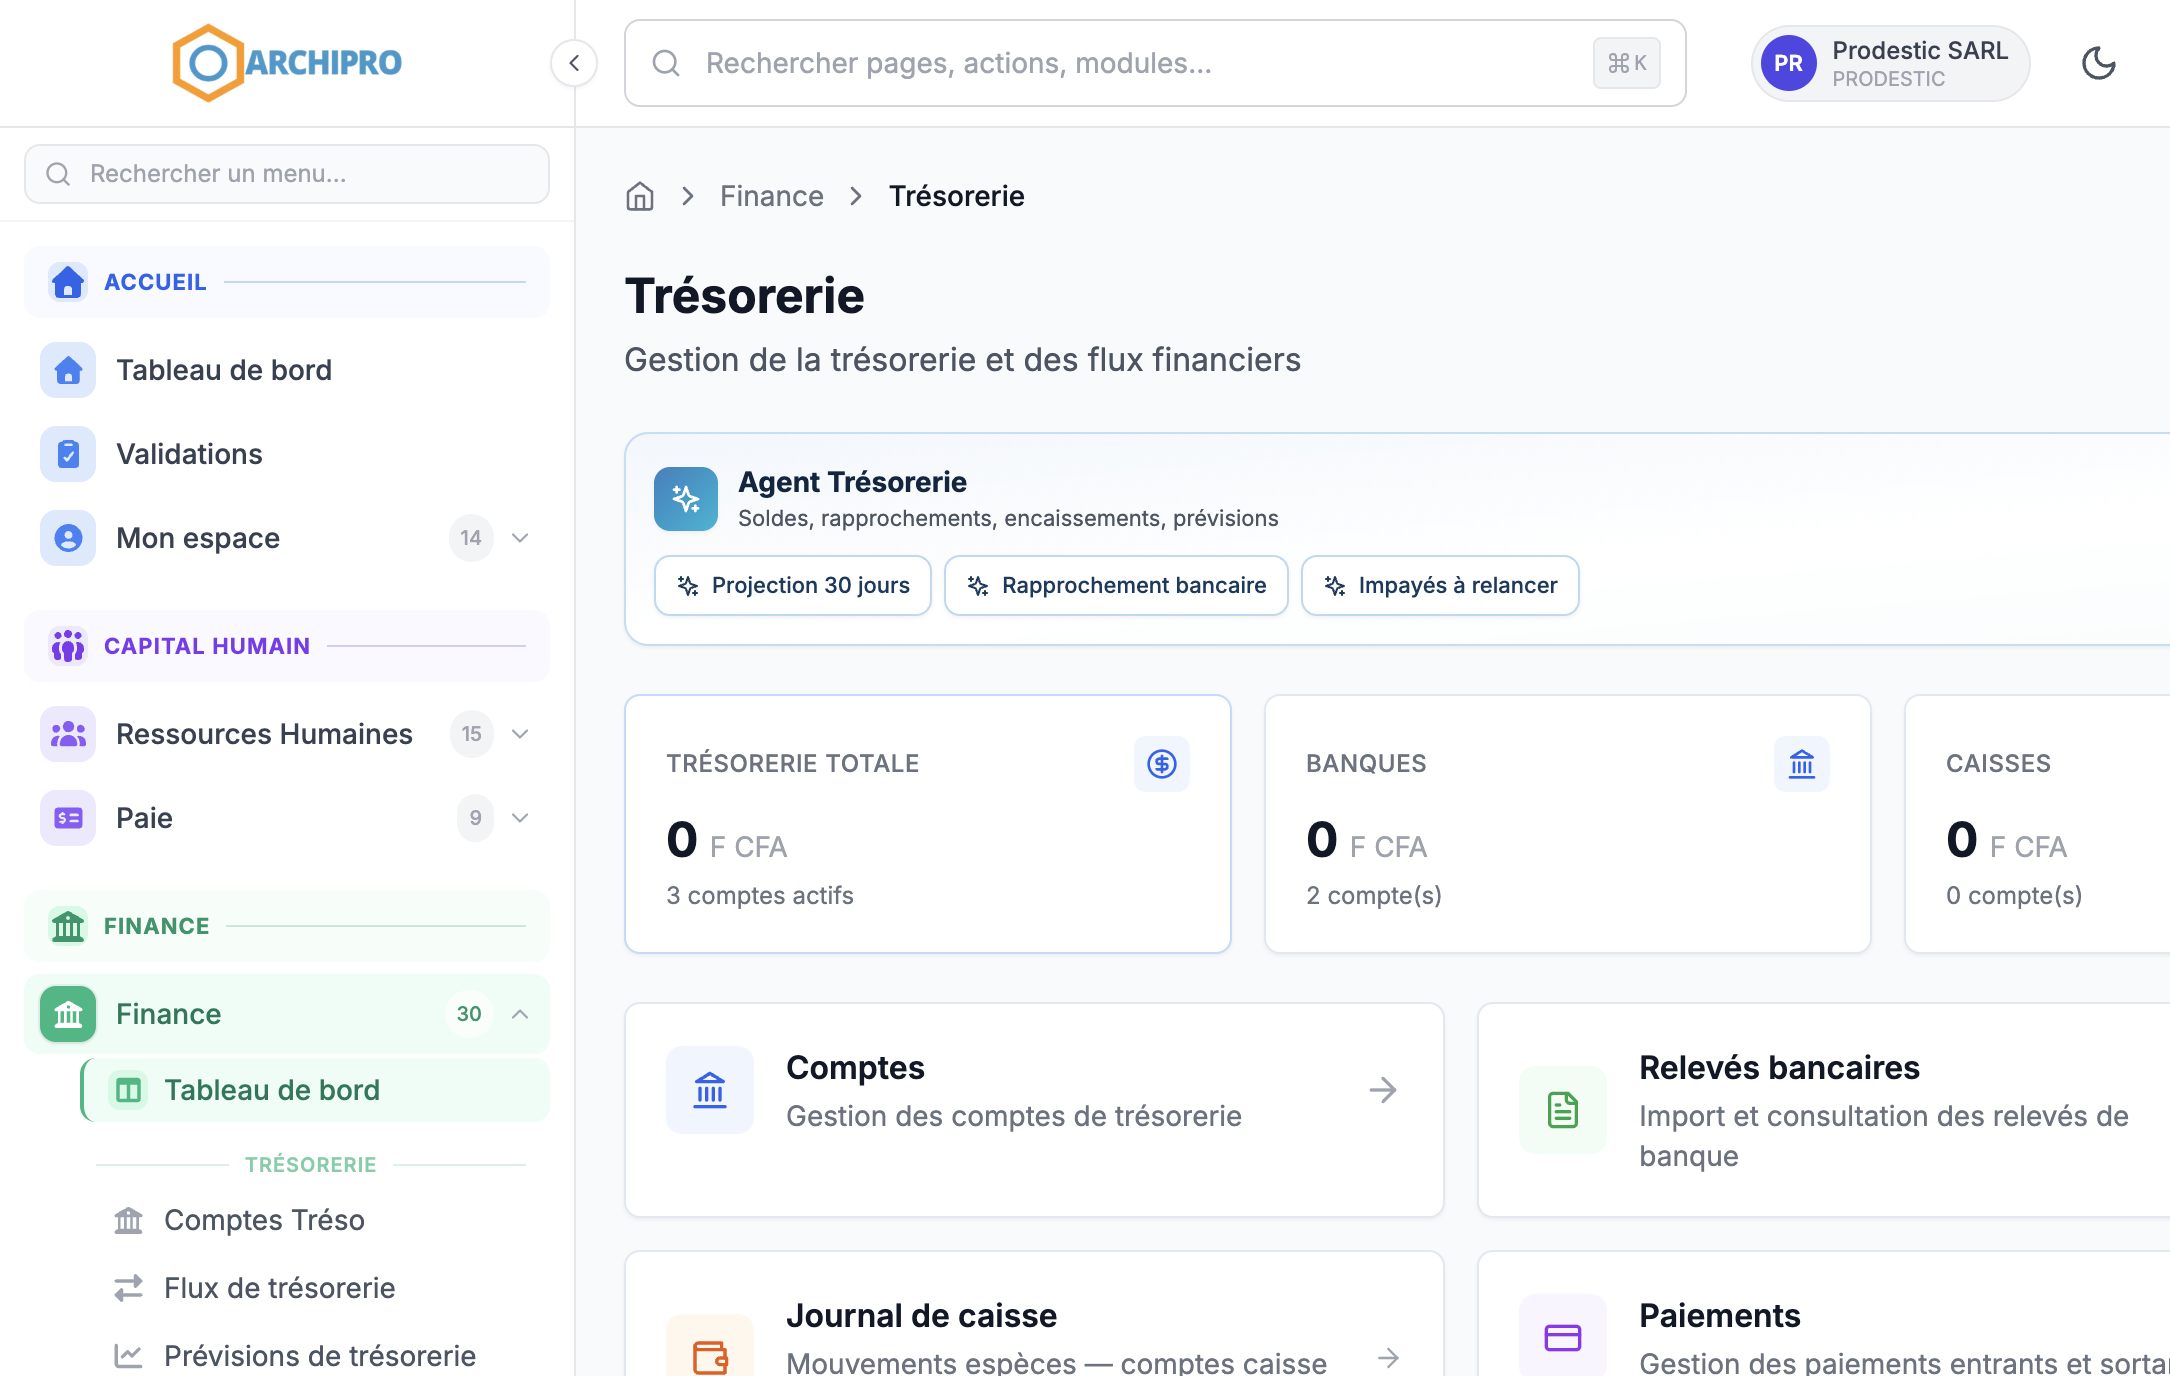The width and height of the screenshot is (2170, 1376).
Task: Click the Mon espace user icon
Action: tap(68, 538)
